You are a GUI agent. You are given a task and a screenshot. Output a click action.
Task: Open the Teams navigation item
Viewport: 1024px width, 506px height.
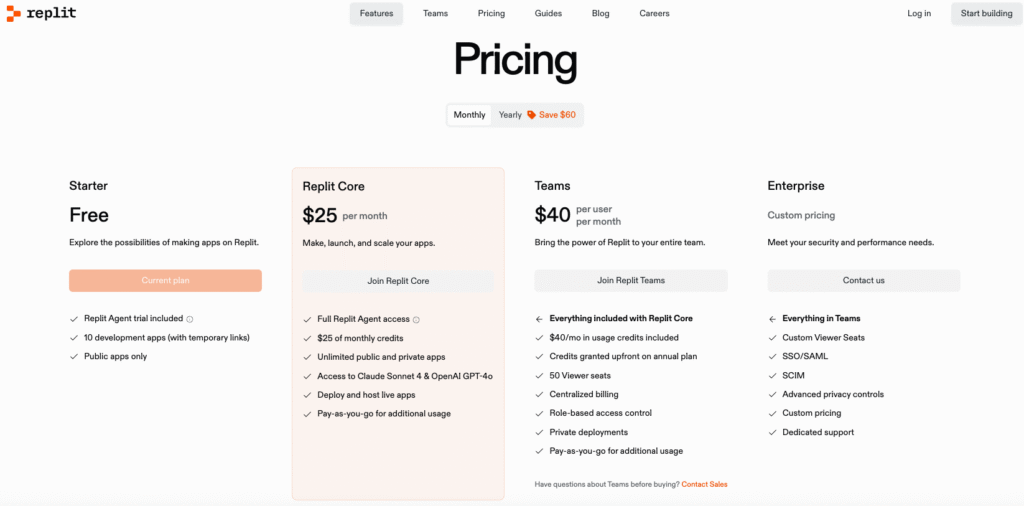435,14
